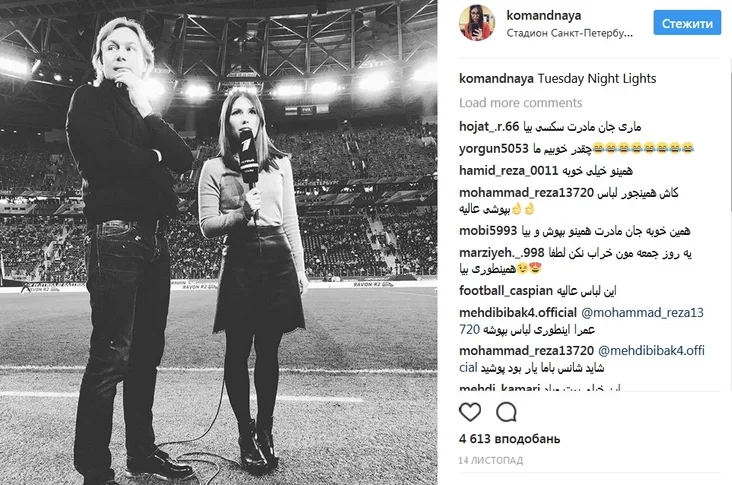This screenshot has width=732, height=485.
Task: Open commenter marziyeh._.998 profile
Action: pos(501,253)
